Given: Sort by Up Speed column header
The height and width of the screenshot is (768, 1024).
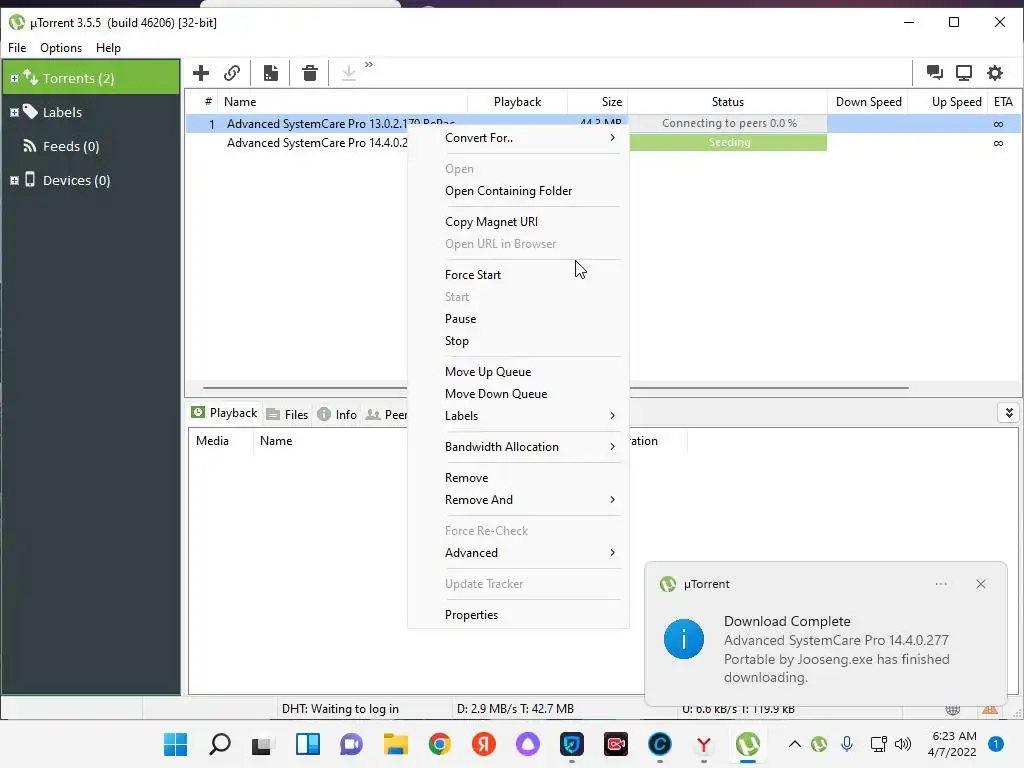Looking at the screenshot, I should pos(949,102).
